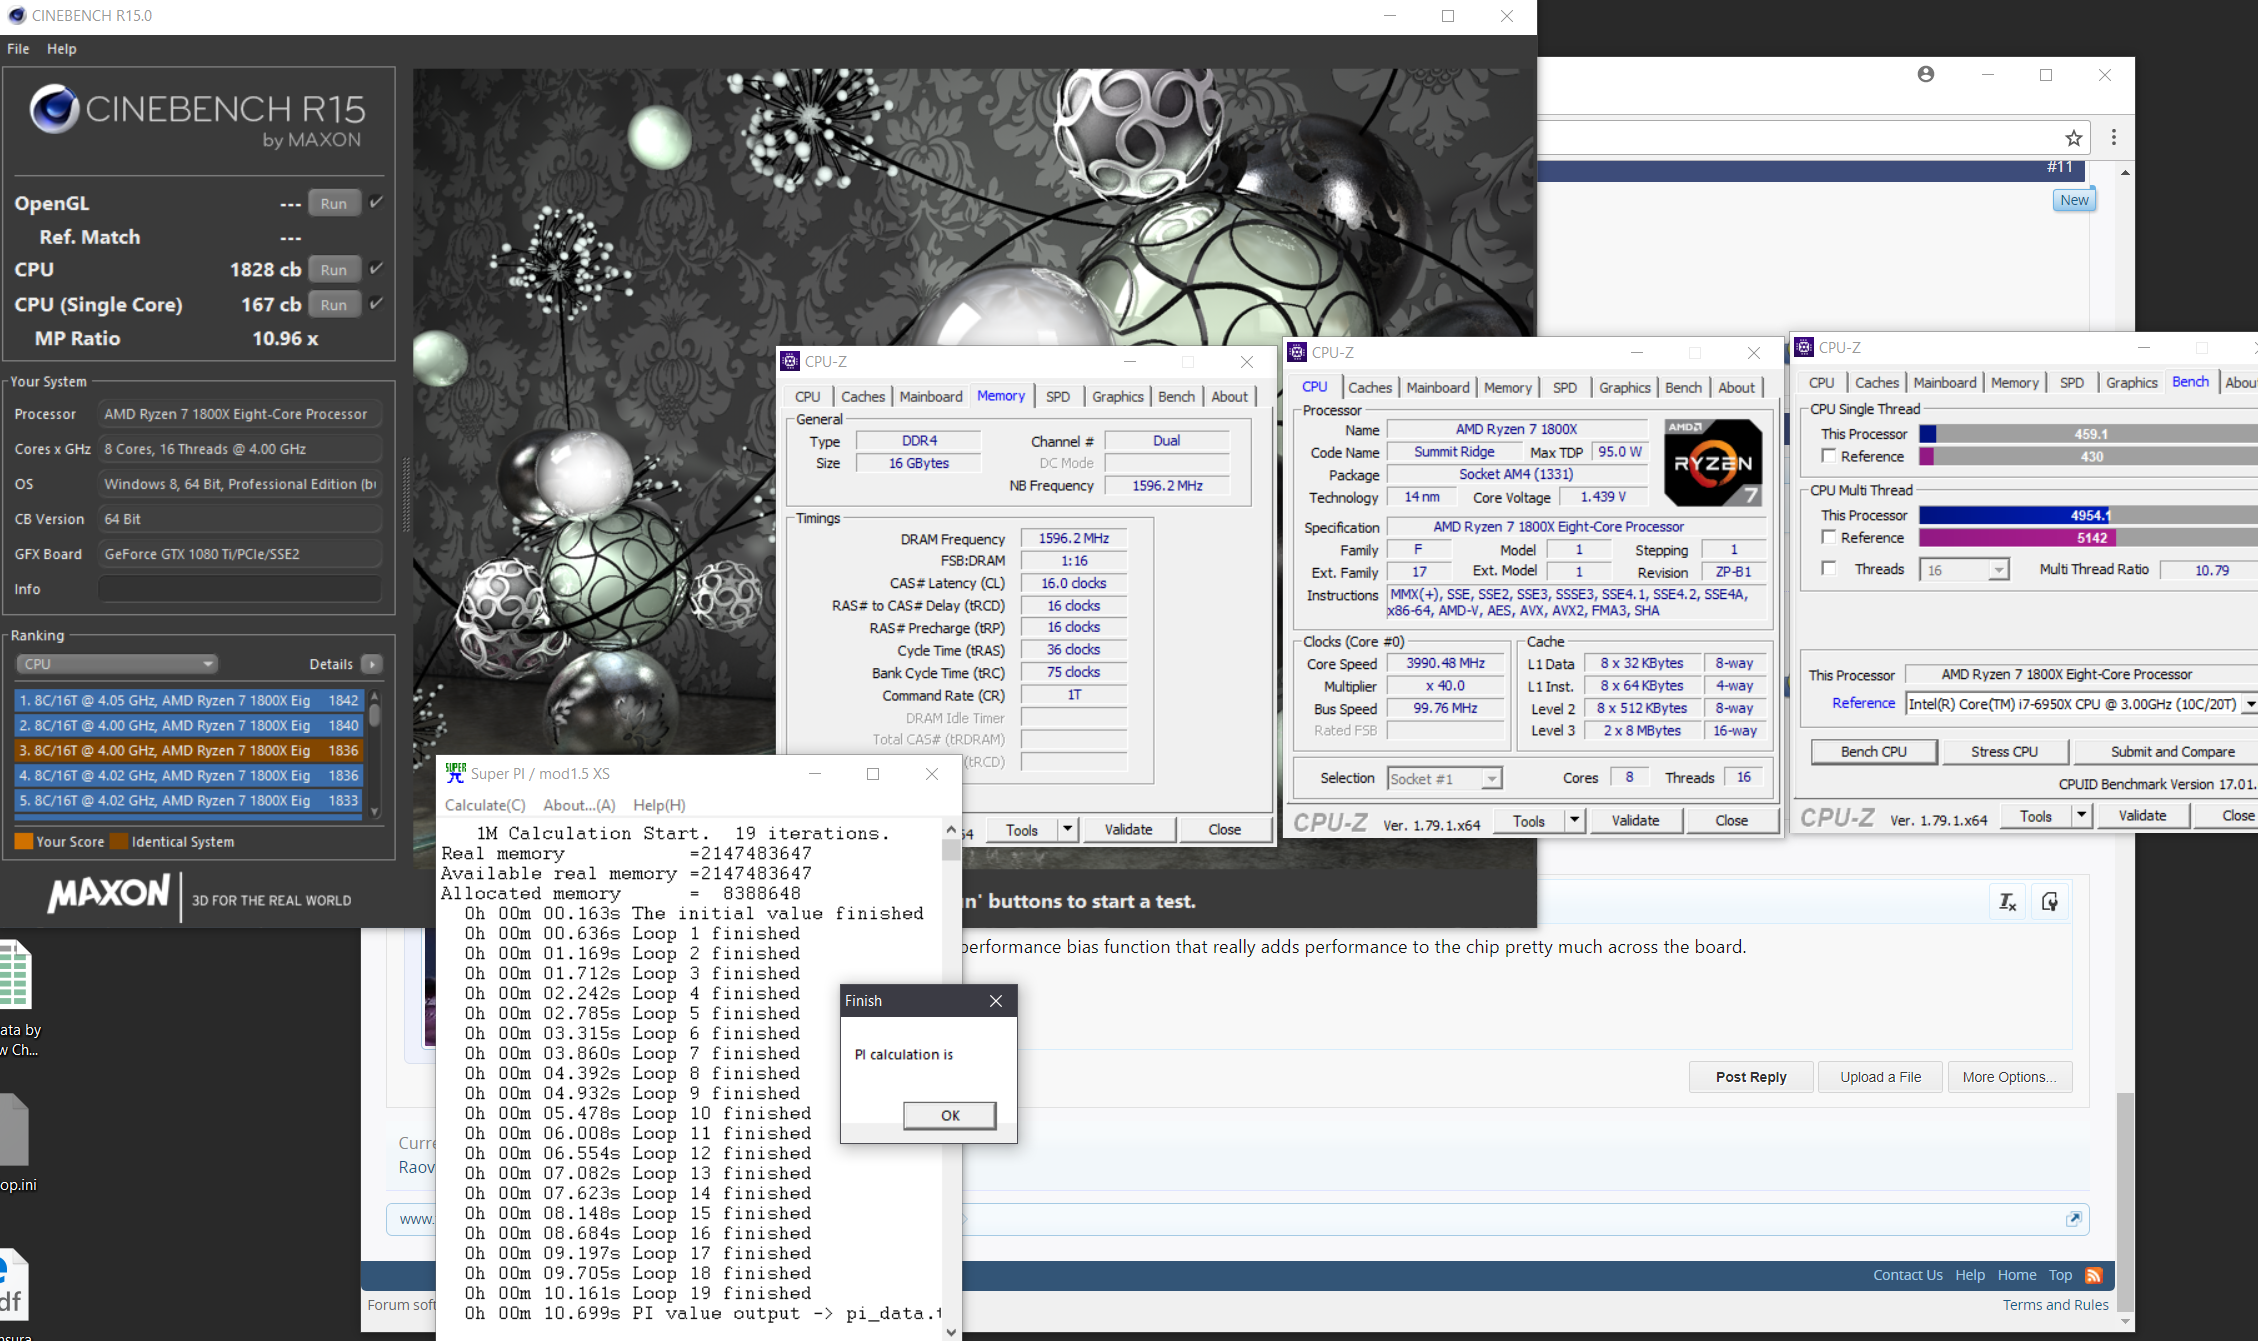Open Graphics tab in CPU window
The image size is (2258, 1341).
(x=1624, y=388)
